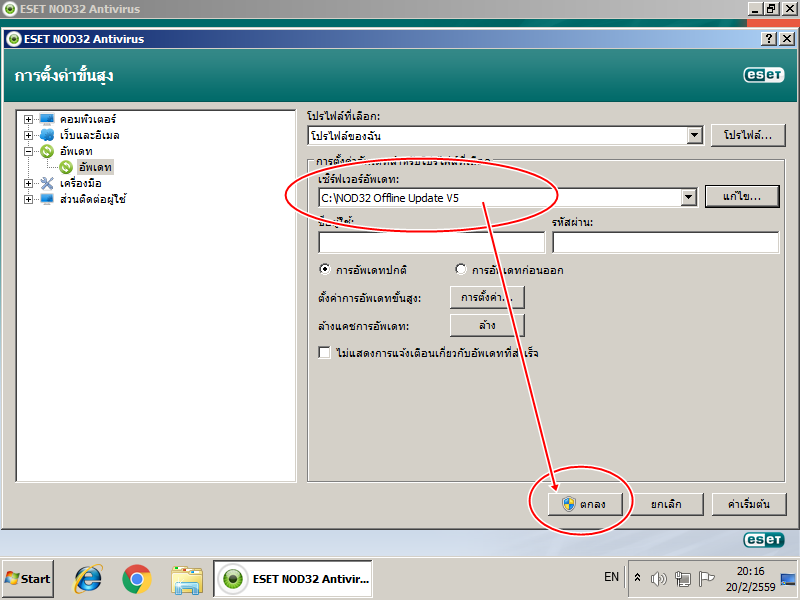Select the การอัพเดทปกติ radio button
This screenshot has height=600, width=800.
pyautogui.click(x=324, y=269)
